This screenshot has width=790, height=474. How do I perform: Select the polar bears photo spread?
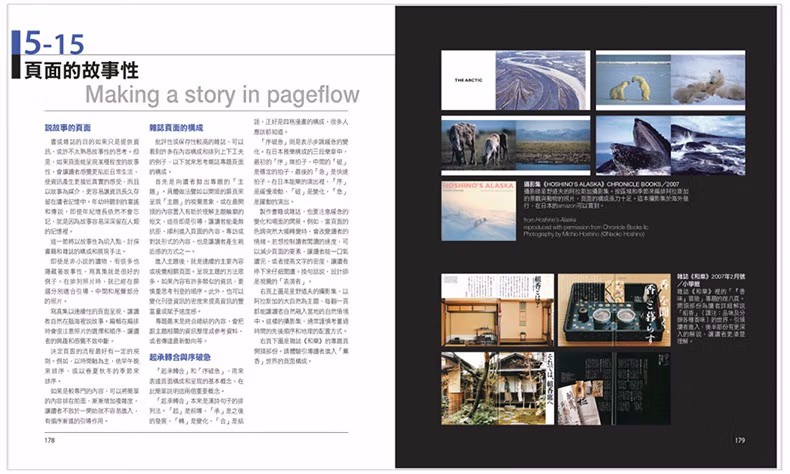coord(669,80)
